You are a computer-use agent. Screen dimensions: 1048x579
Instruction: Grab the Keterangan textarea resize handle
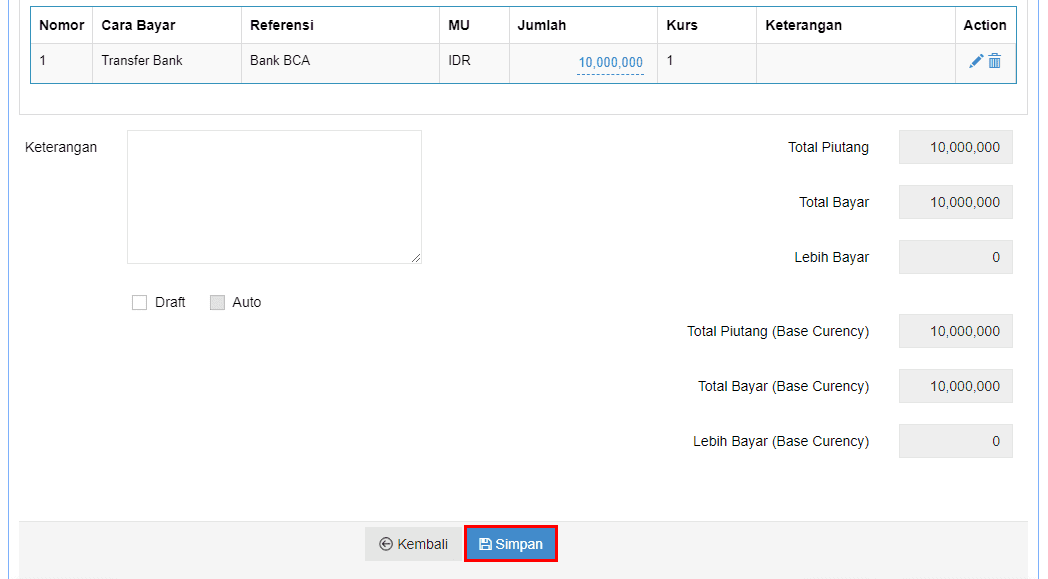(416, 258)
